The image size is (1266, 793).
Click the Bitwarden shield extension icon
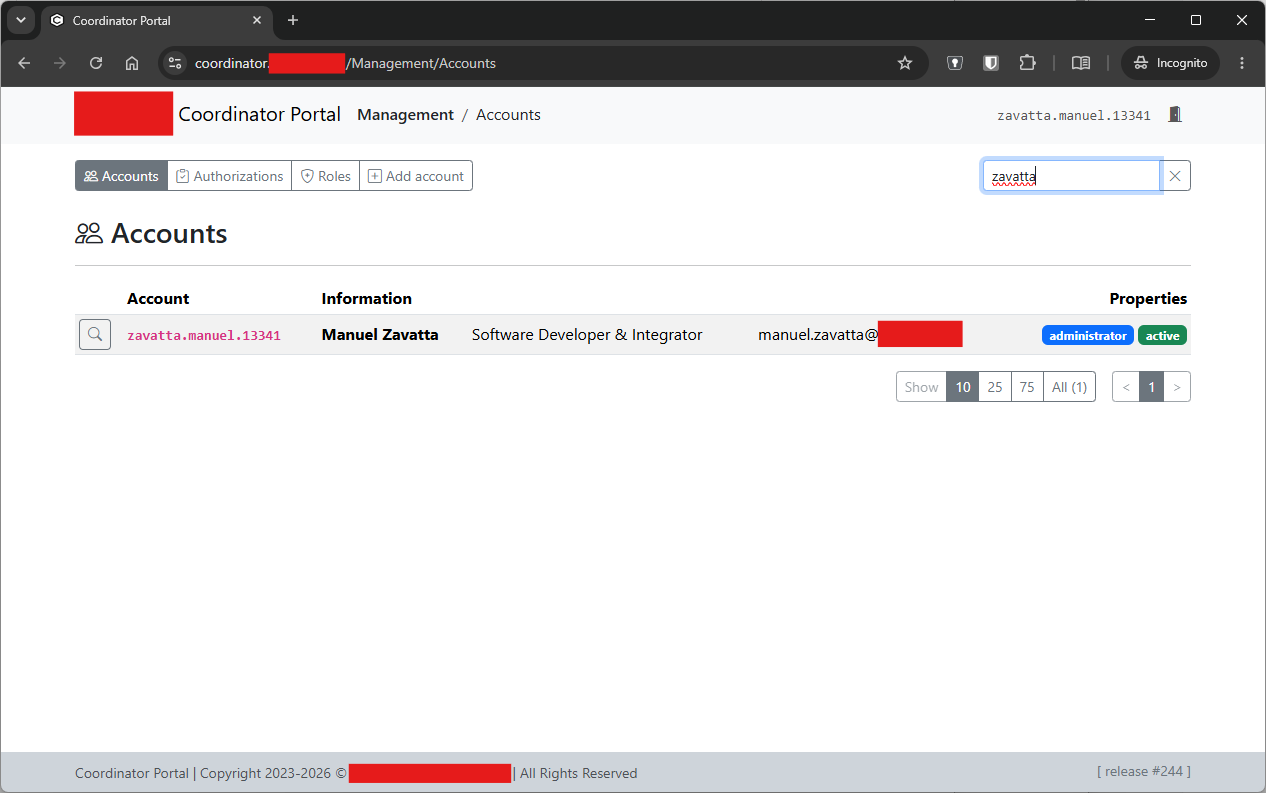click(991, 63)
